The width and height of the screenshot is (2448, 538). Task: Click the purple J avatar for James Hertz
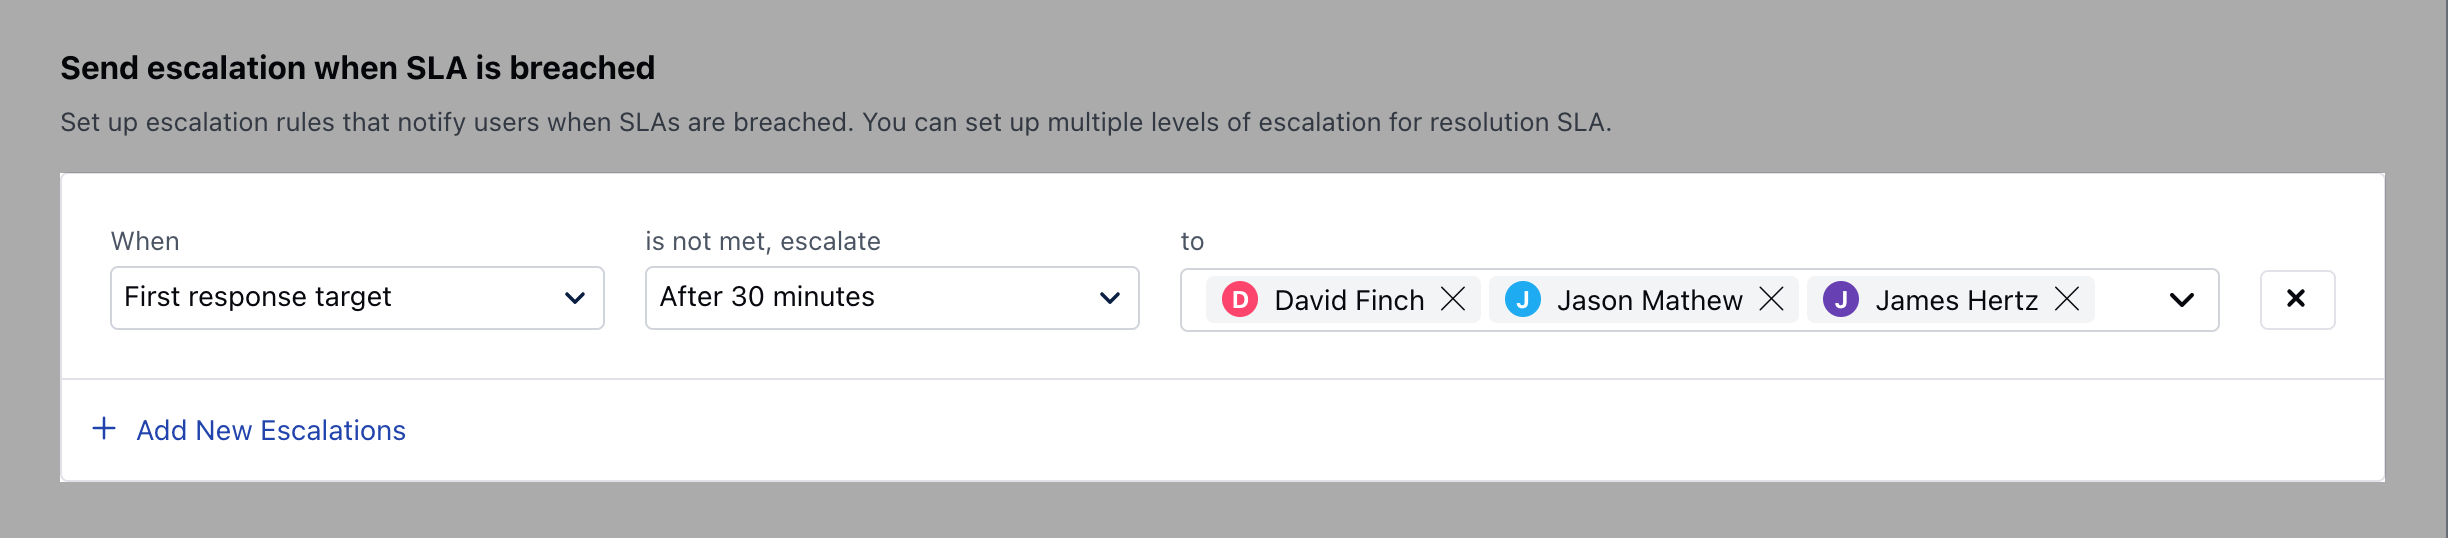click(1841, 299)
